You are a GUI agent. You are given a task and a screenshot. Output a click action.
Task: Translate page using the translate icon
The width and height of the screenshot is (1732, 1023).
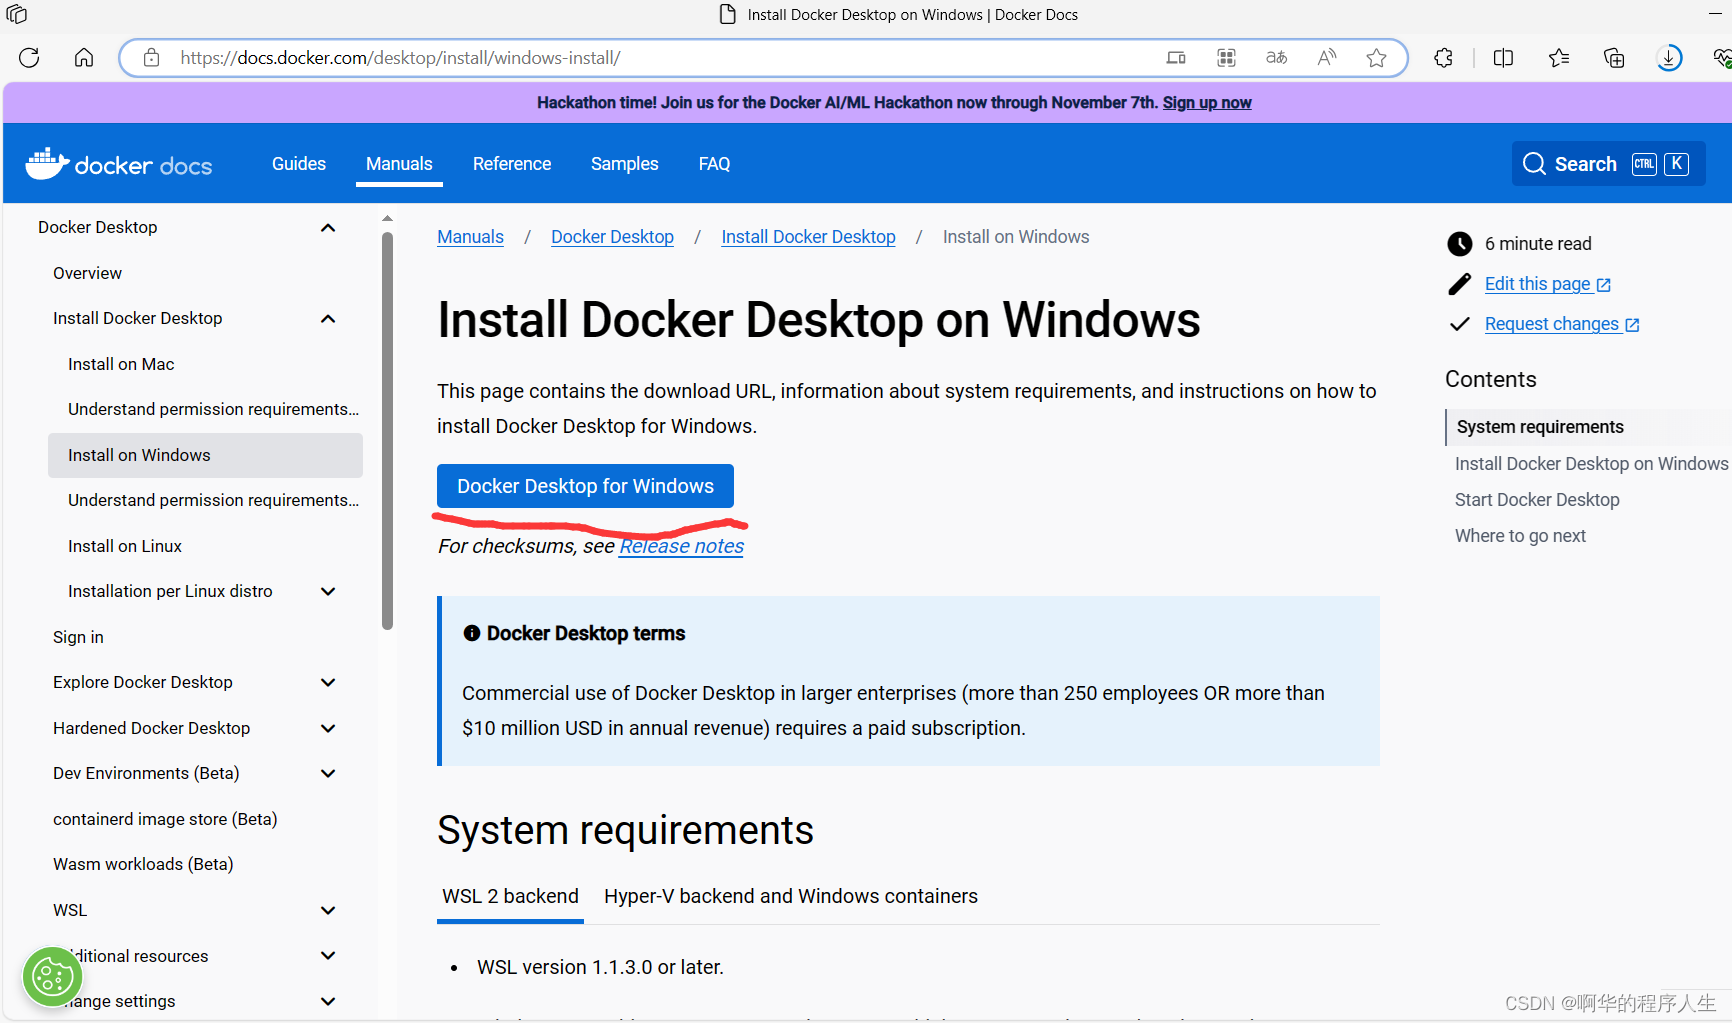1276,58
